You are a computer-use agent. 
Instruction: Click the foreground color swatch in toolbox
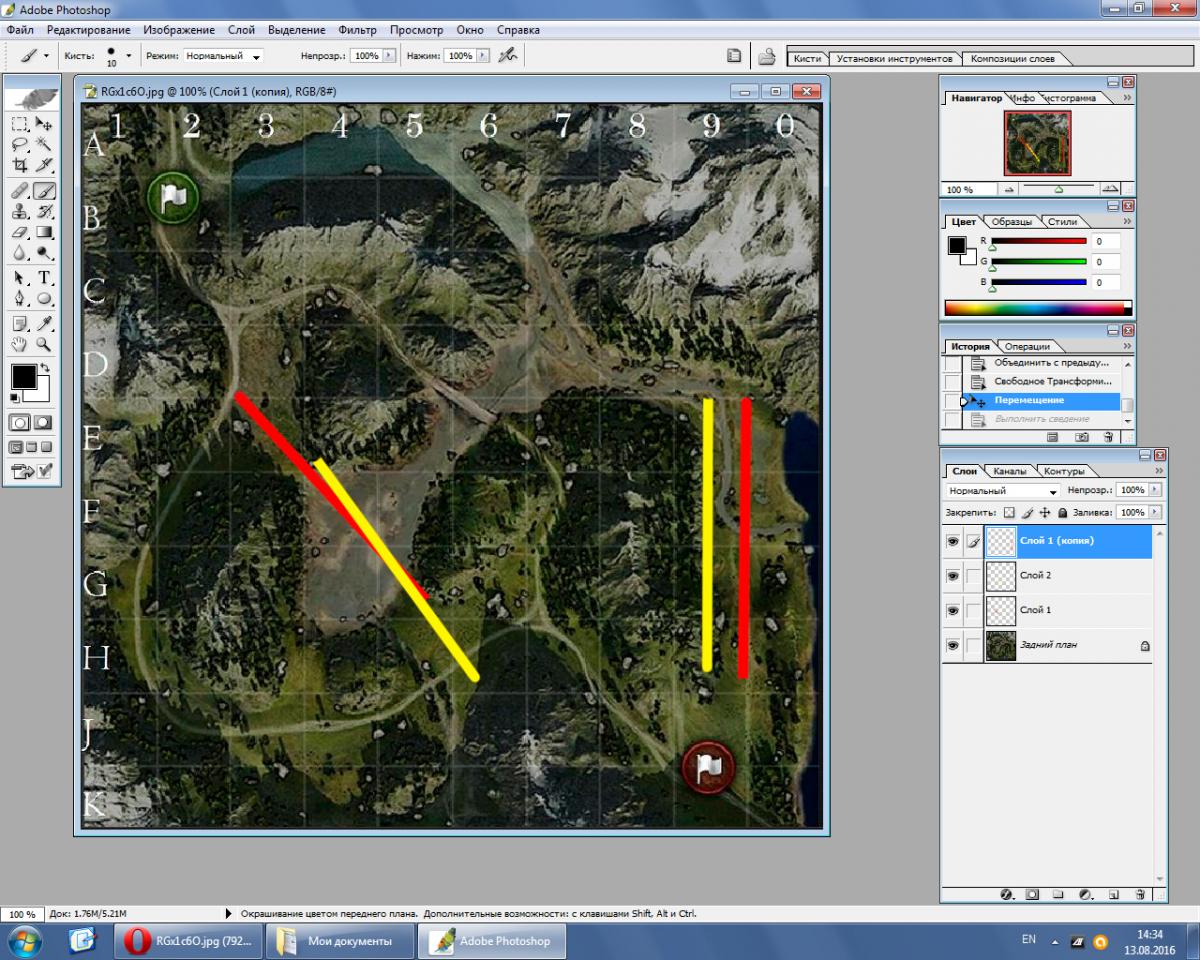click(x=23, y=377)
